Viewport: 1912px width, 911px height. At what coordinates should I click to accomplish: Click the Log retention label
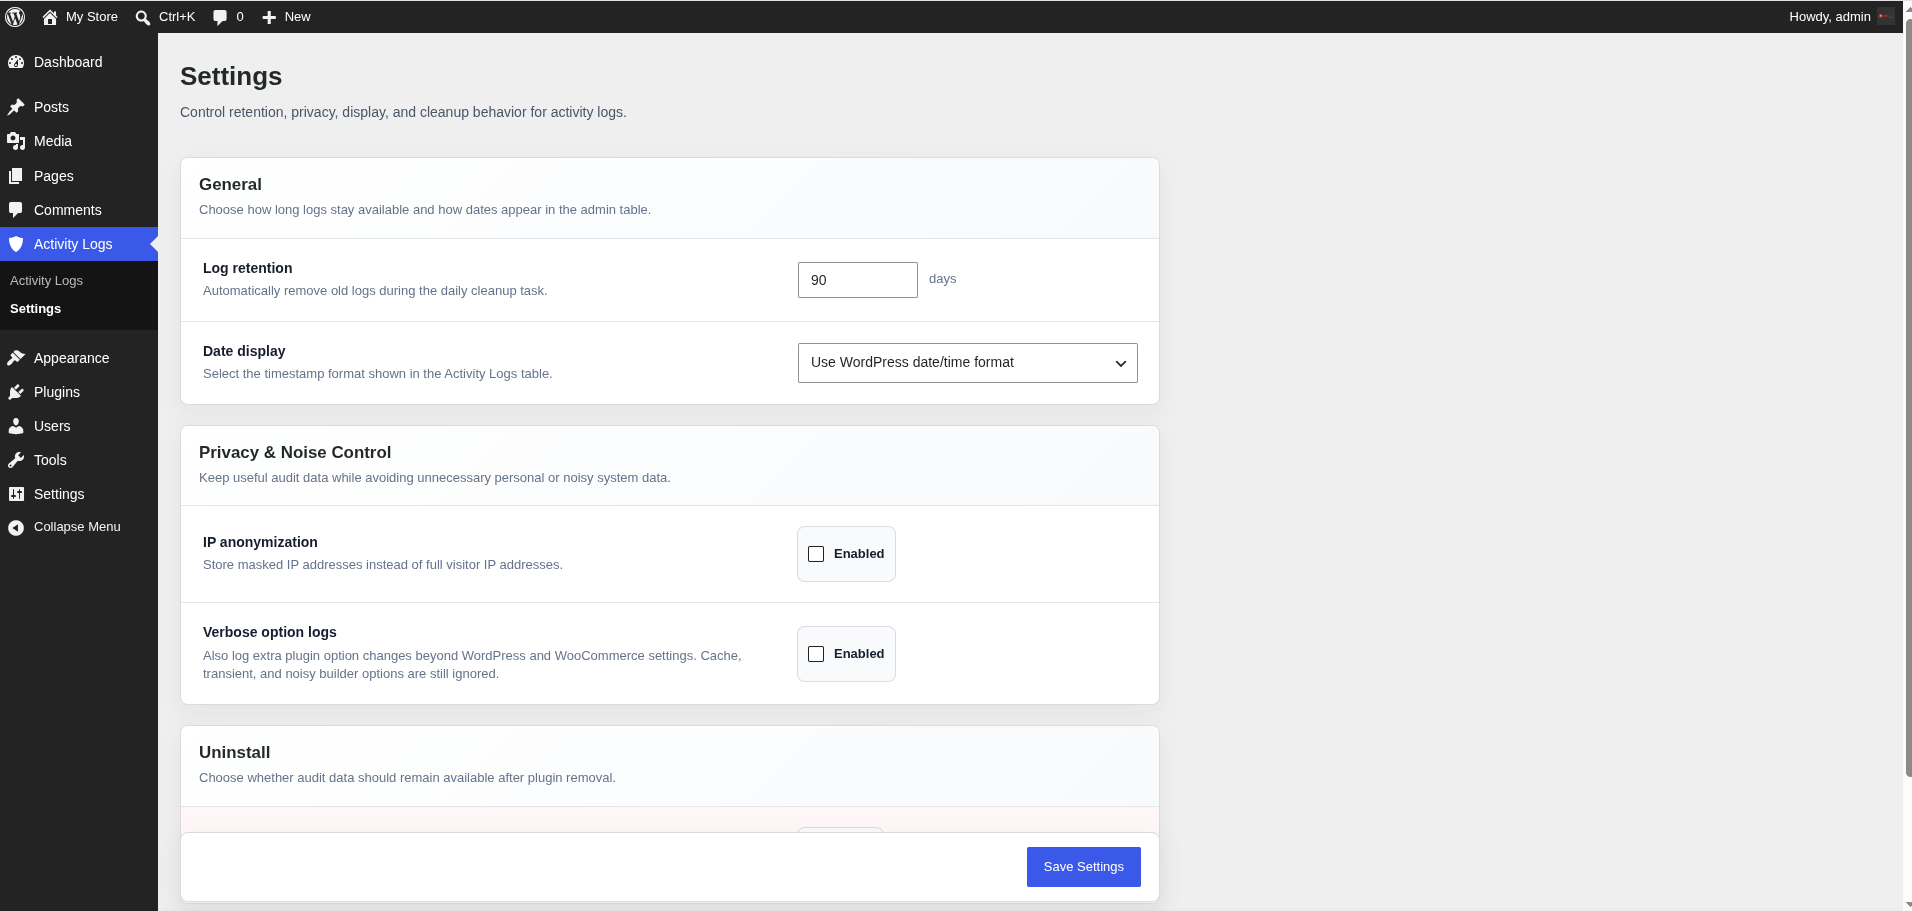(x=248, y=268)
